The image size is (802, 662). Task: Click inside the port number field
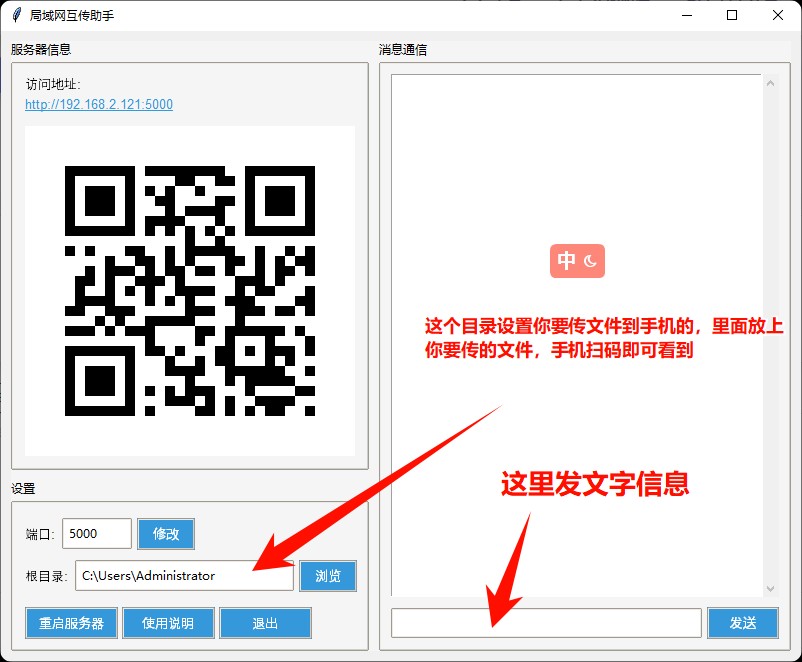96,533
